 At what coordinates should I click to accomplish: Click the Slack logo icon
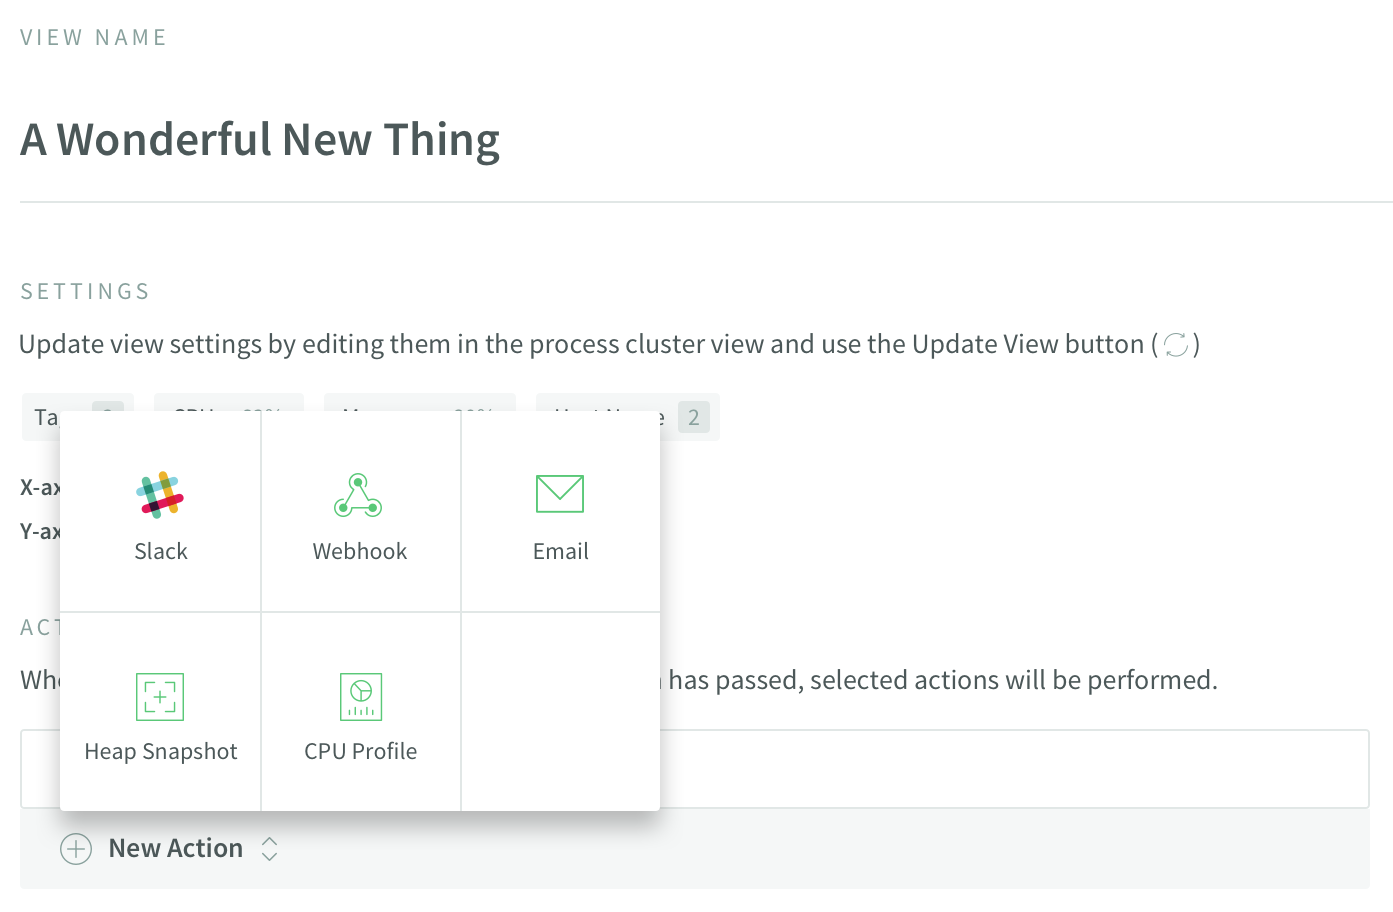(x=160, y=494)
